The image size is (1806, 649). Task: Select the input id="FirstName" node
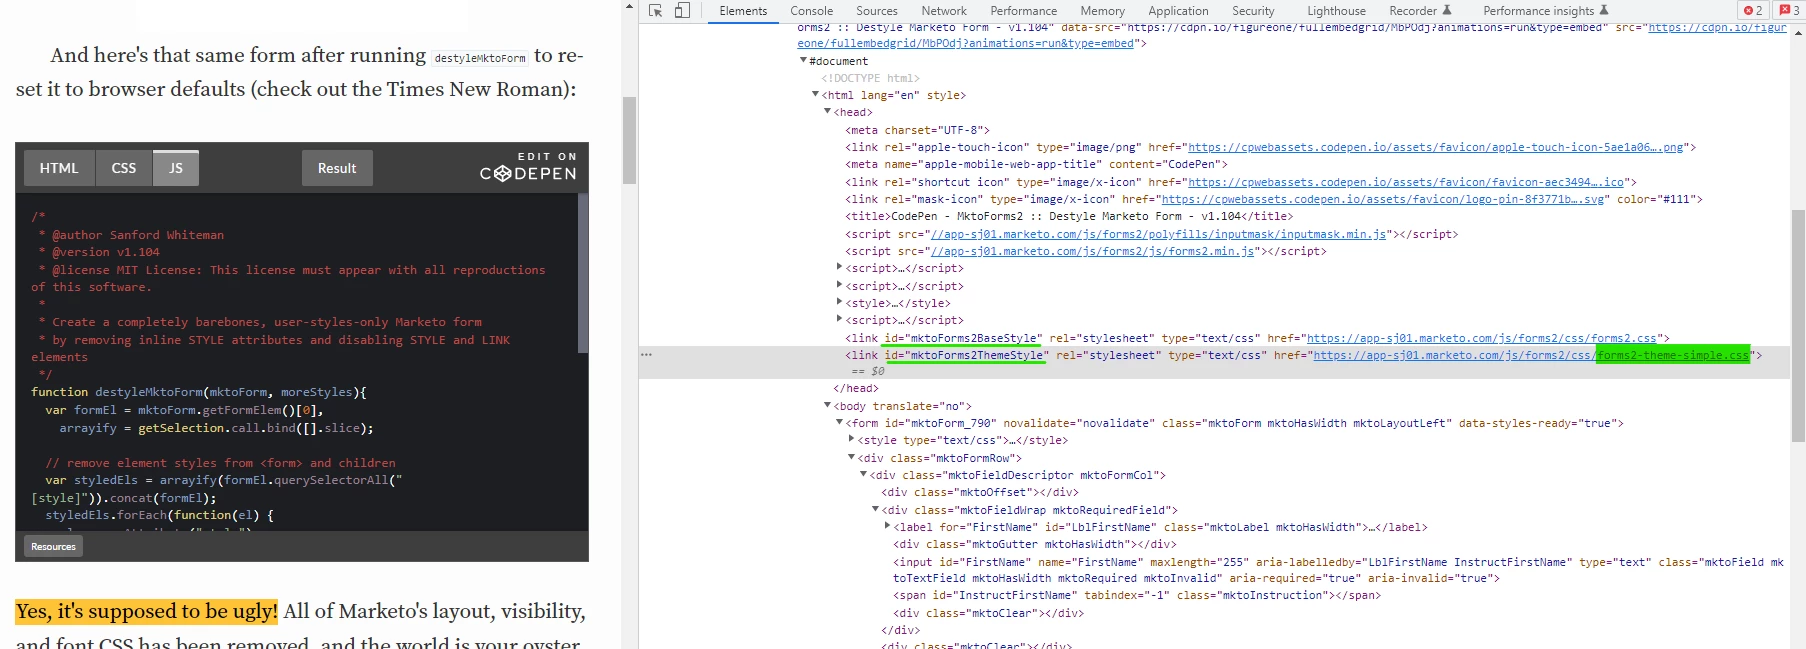click(x=1338, y=570)
